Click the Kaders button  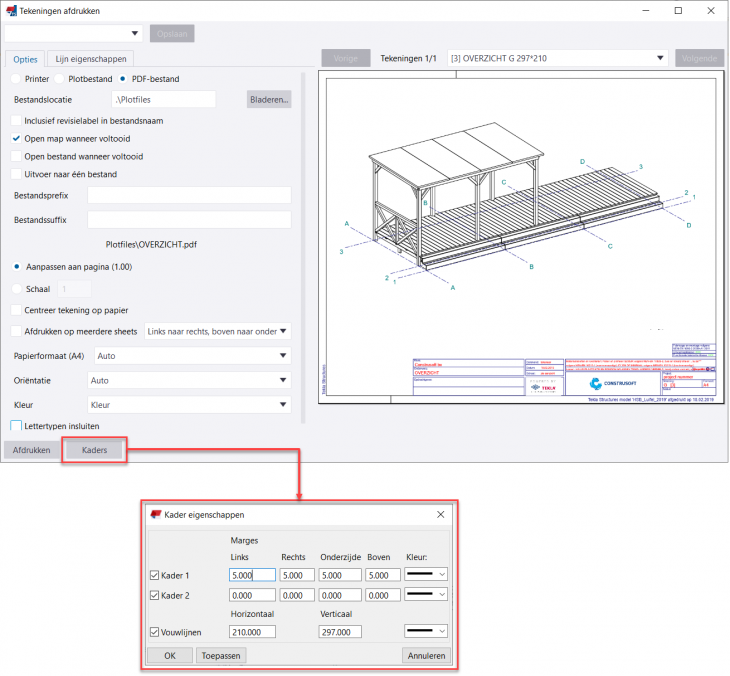pos(94,450)
